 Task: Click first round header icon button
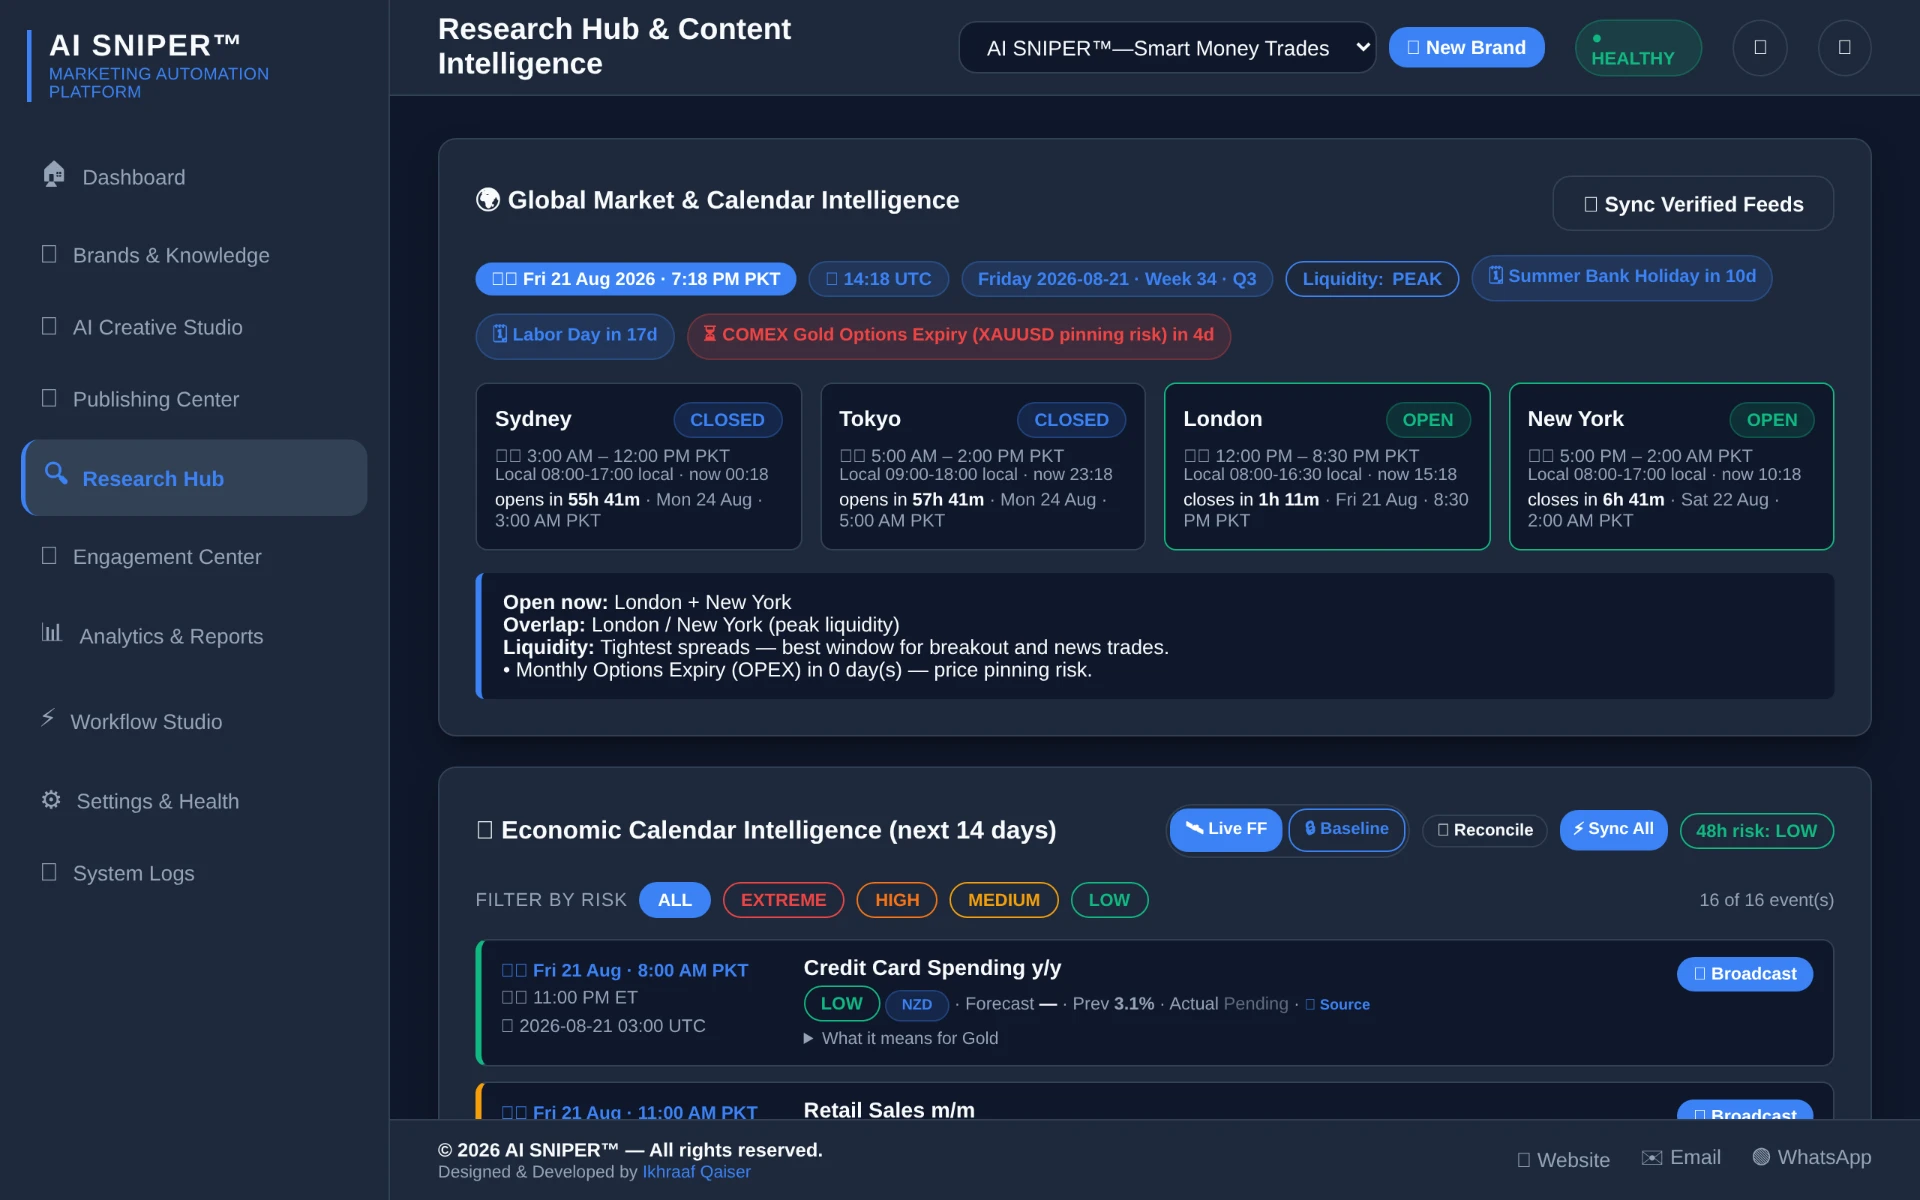1760,47
